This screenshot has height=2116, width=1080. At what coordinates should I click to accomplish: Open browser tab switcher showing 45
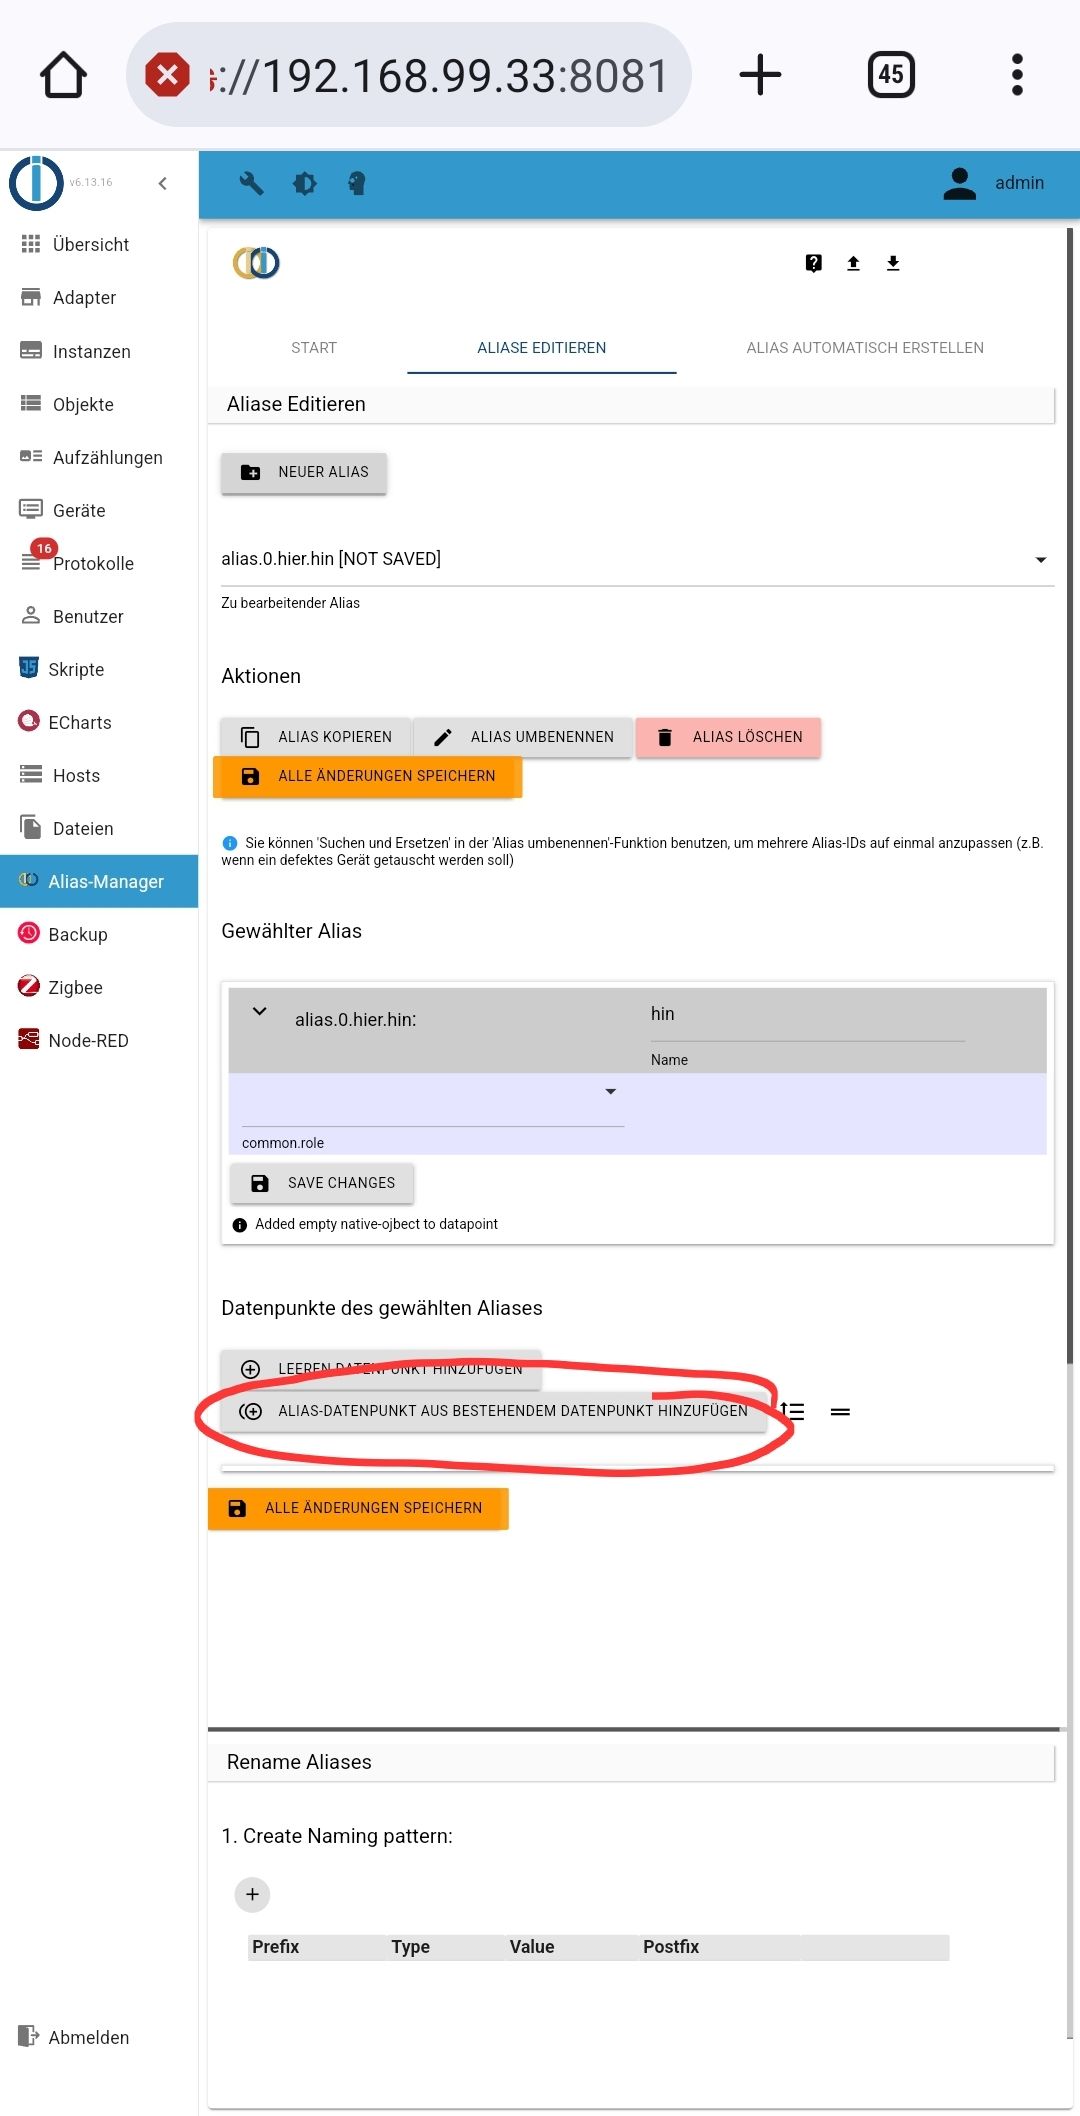[x=891, y=74]
